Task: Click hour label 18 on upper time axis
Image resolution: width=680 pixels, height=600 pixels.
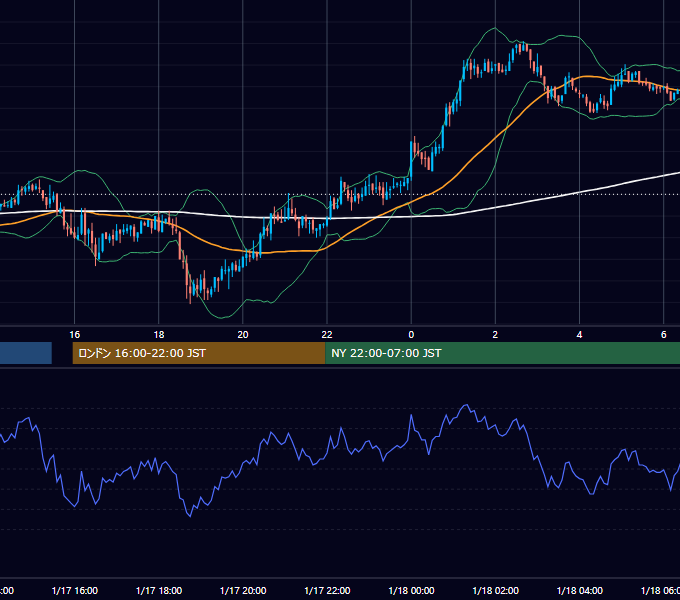Action: coord(159,334)
